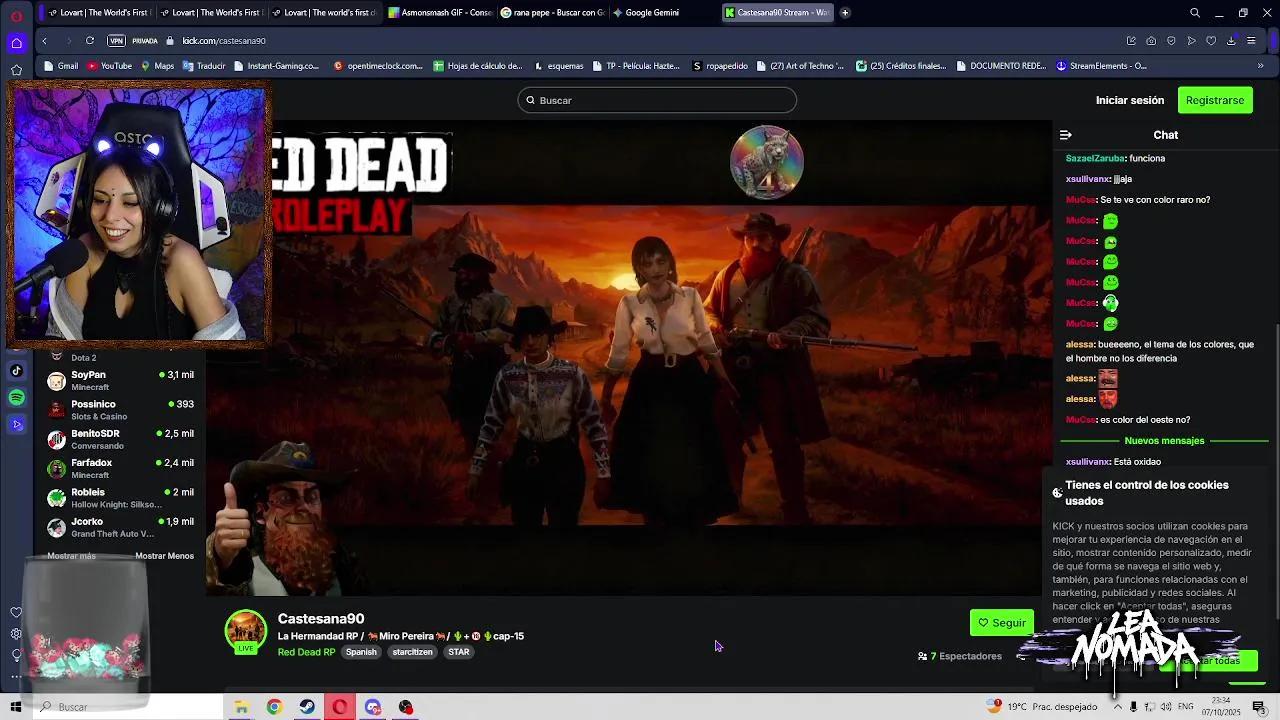Open xsullivanx username at chat bottom

1087,462
